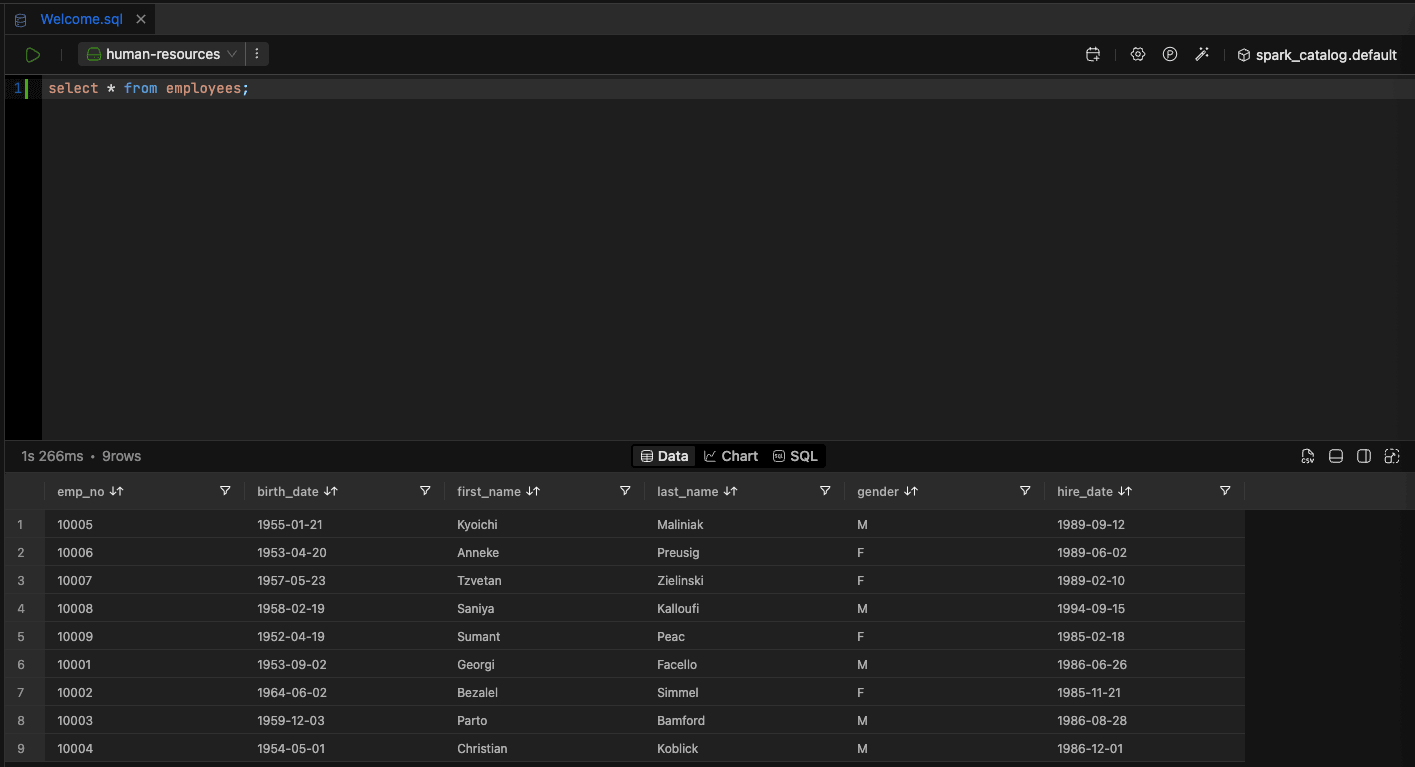The image size is (1415, 767).
Task: Switch to the Data view tab
Action: coord(664,456)
